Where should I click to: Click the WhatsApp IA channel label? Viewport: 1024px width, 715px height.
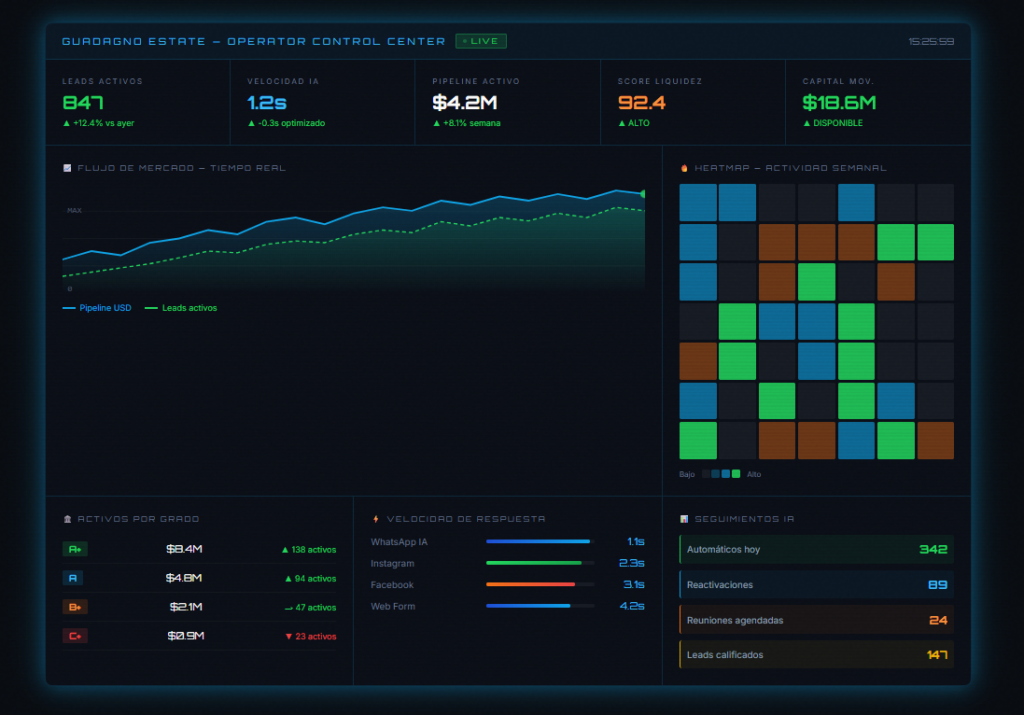tap(399, 541)
